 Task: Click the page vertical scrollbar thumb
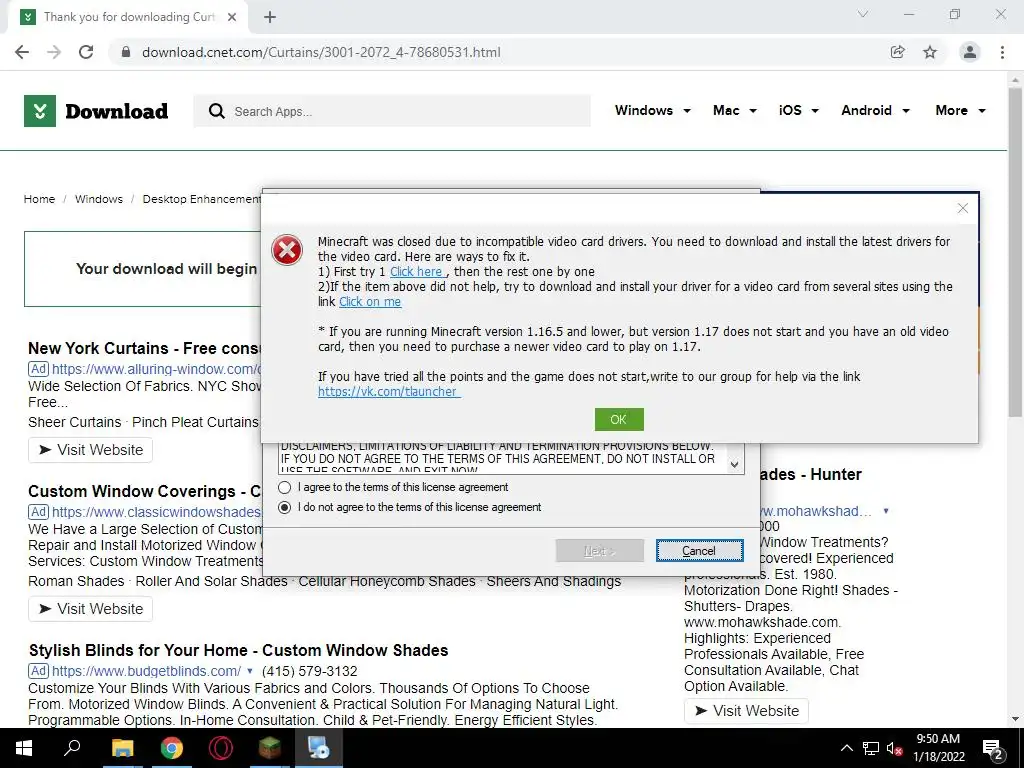[1015, 253]
